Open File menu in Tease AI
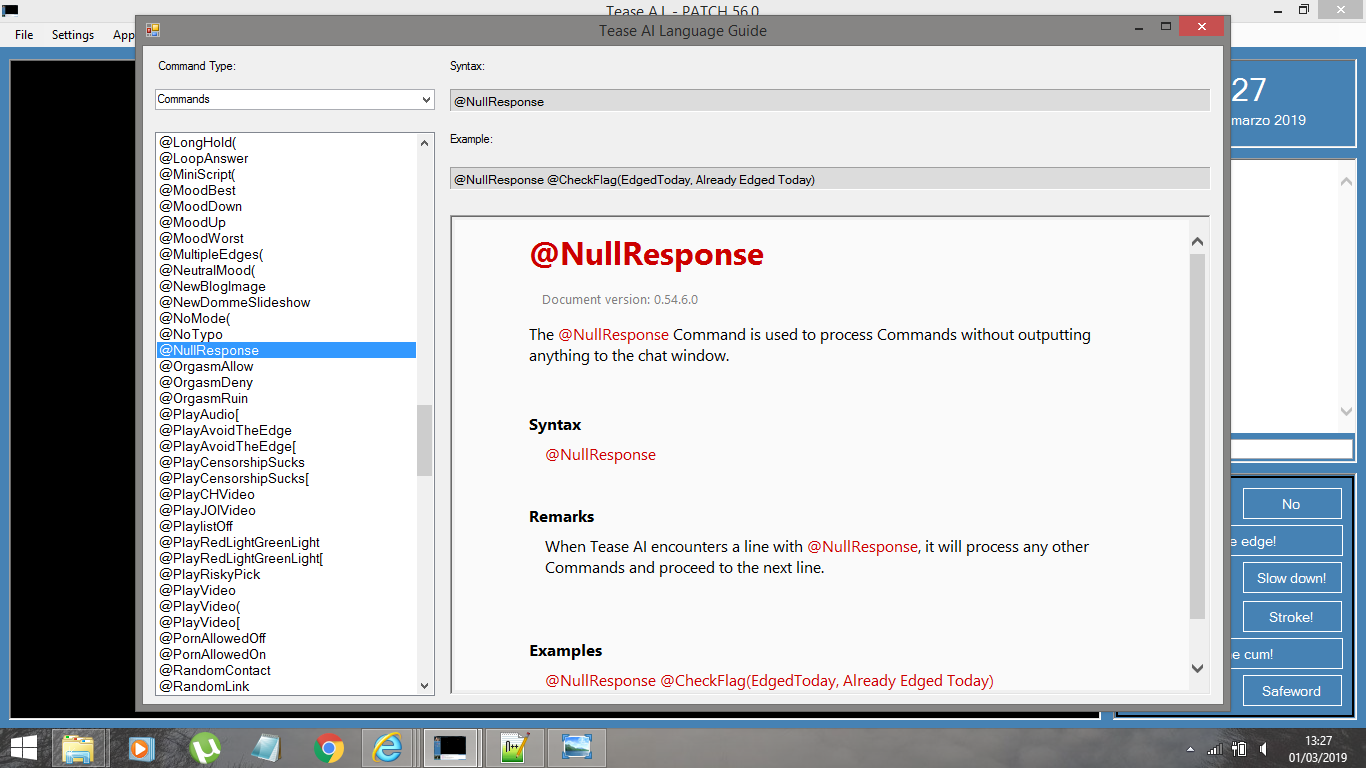 coord(24,34)
